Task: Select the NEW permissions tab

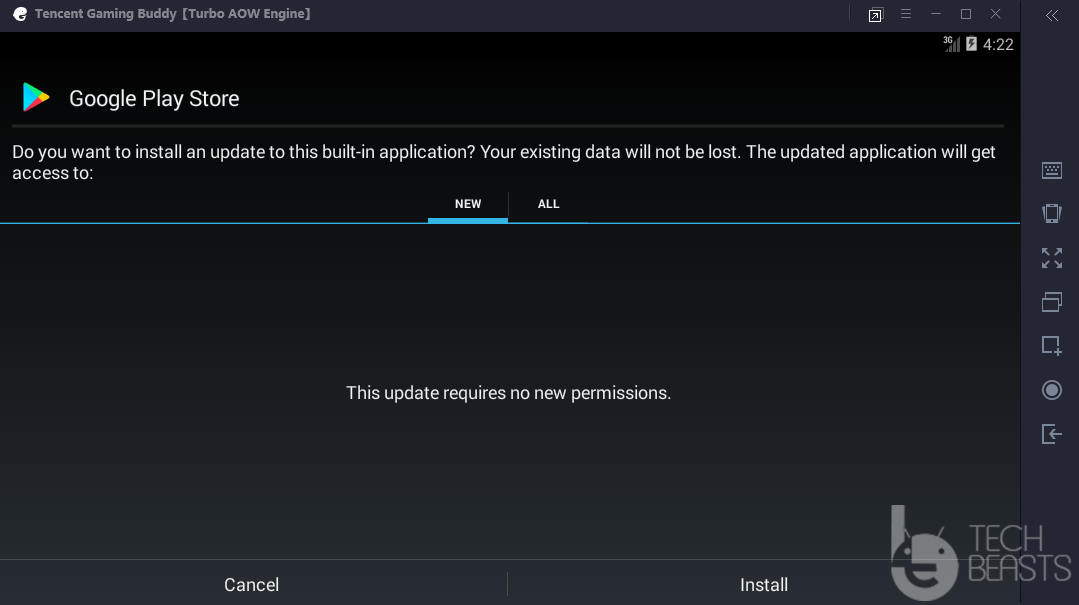Action: (x=468, y=204)
